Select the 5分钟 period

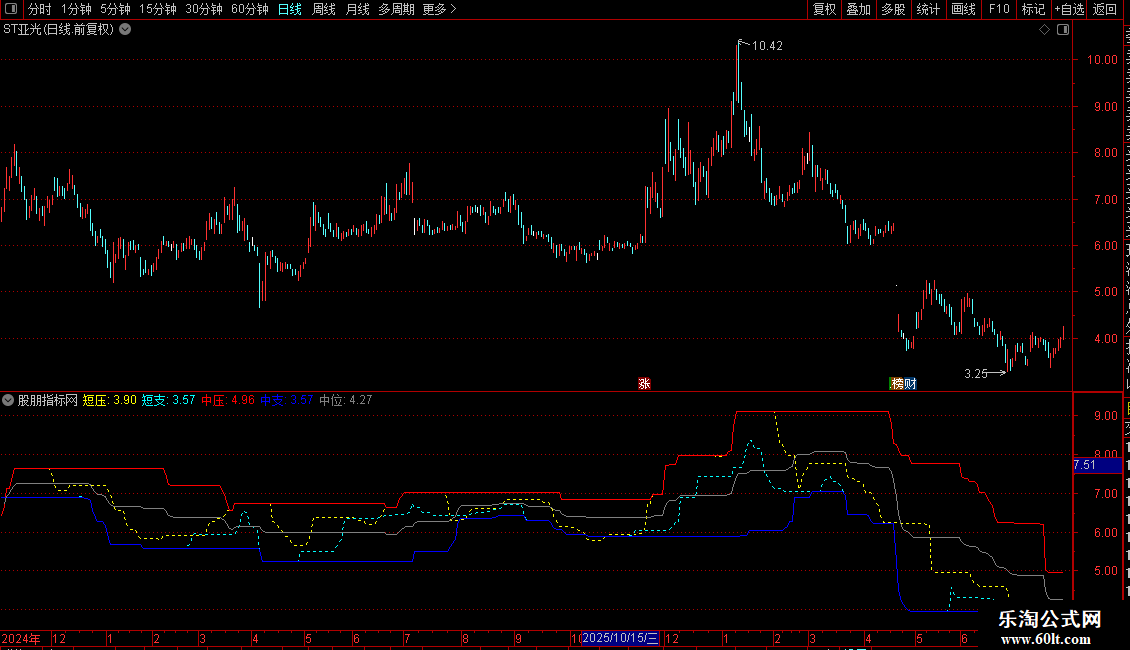point(115,9)
